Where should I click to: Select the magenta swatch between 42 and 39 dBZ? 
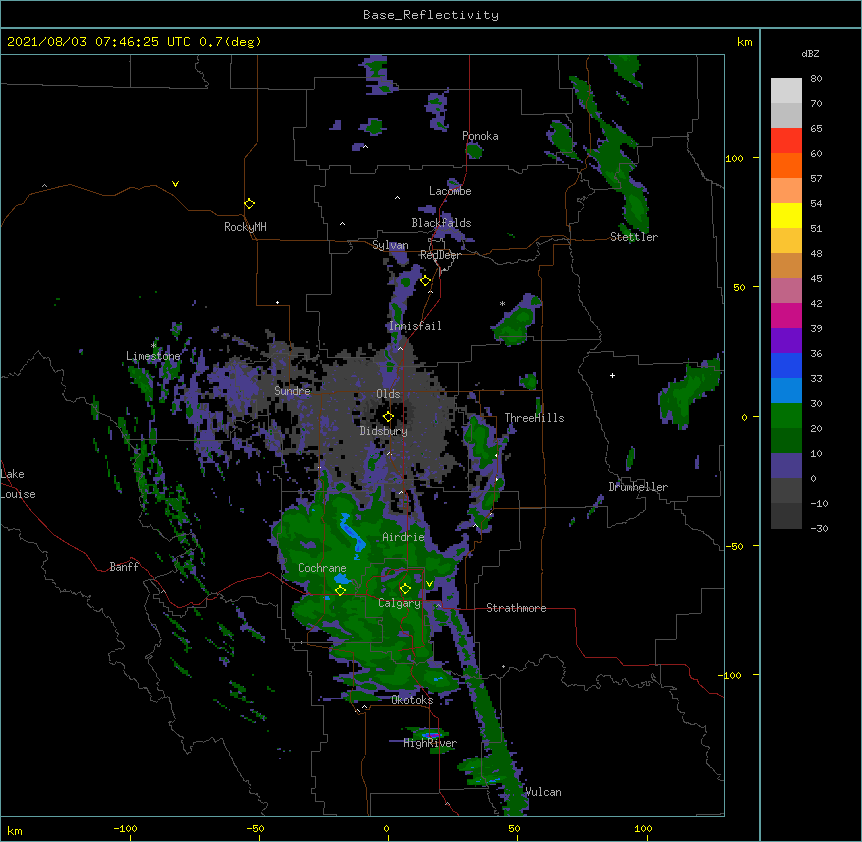tap(786, 315)
